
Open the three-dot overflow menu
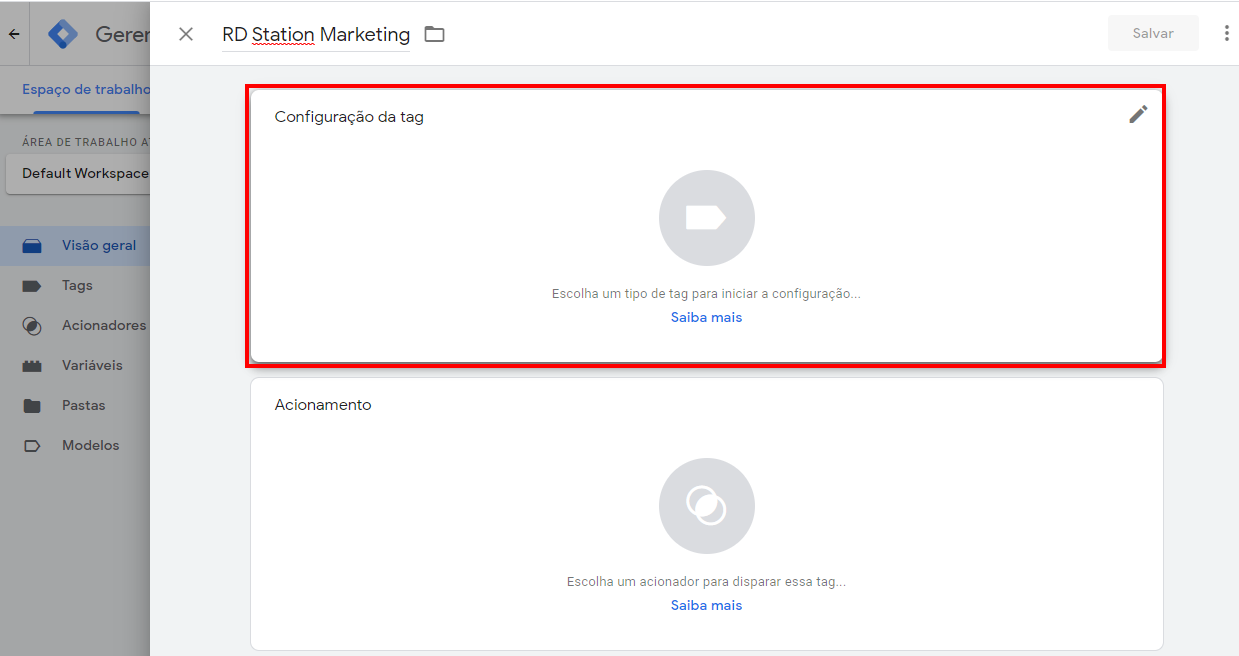tap(1227, 32)
